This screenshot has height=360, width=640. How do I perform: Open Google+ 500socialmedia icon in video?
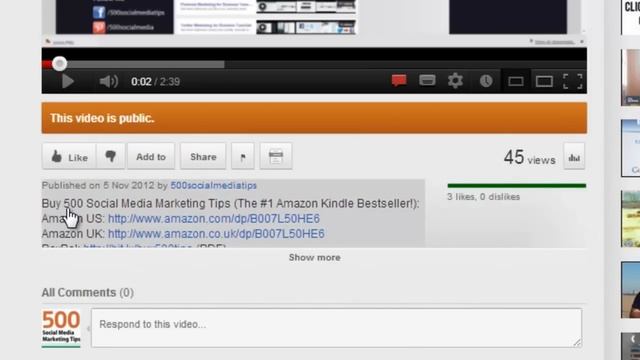coord(99,27)
